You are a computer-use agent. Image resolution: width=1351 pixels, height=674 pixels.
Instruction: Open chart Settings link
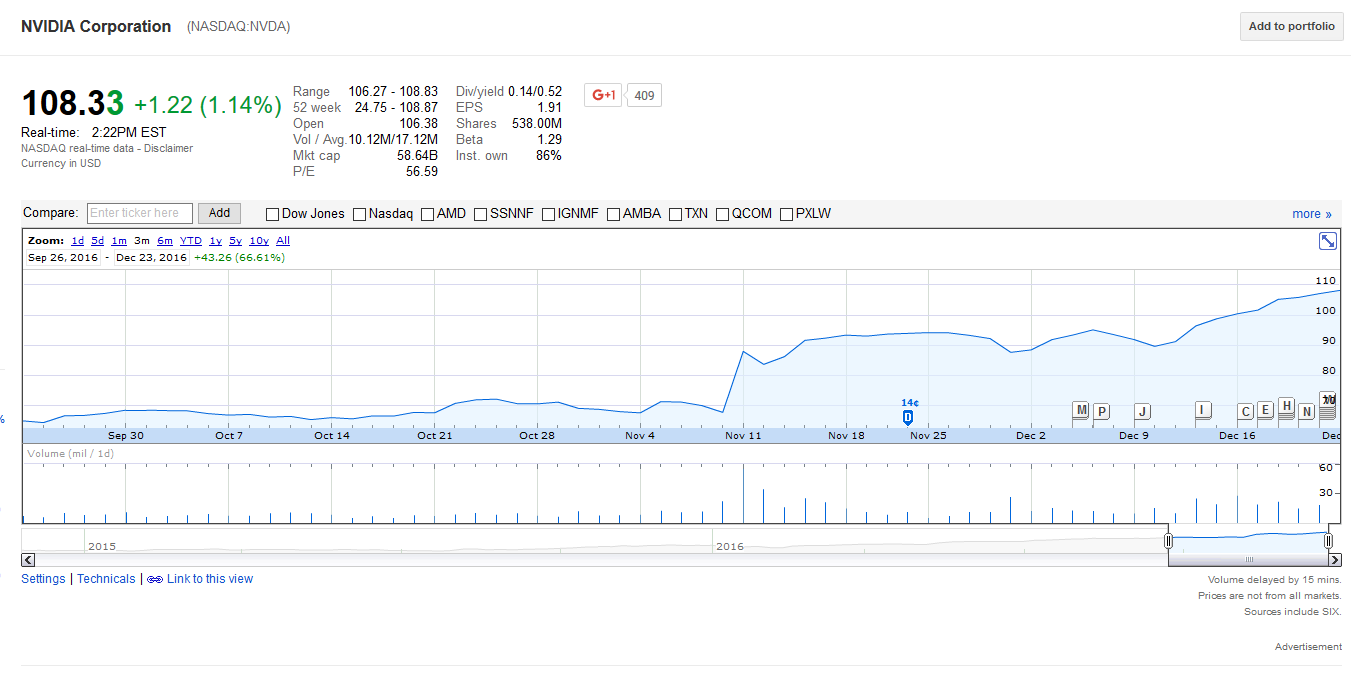coord(43,579)
